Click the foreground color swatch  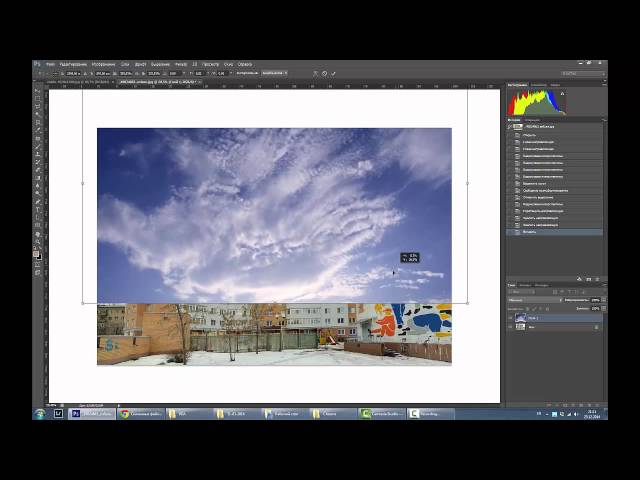[36, 254]
